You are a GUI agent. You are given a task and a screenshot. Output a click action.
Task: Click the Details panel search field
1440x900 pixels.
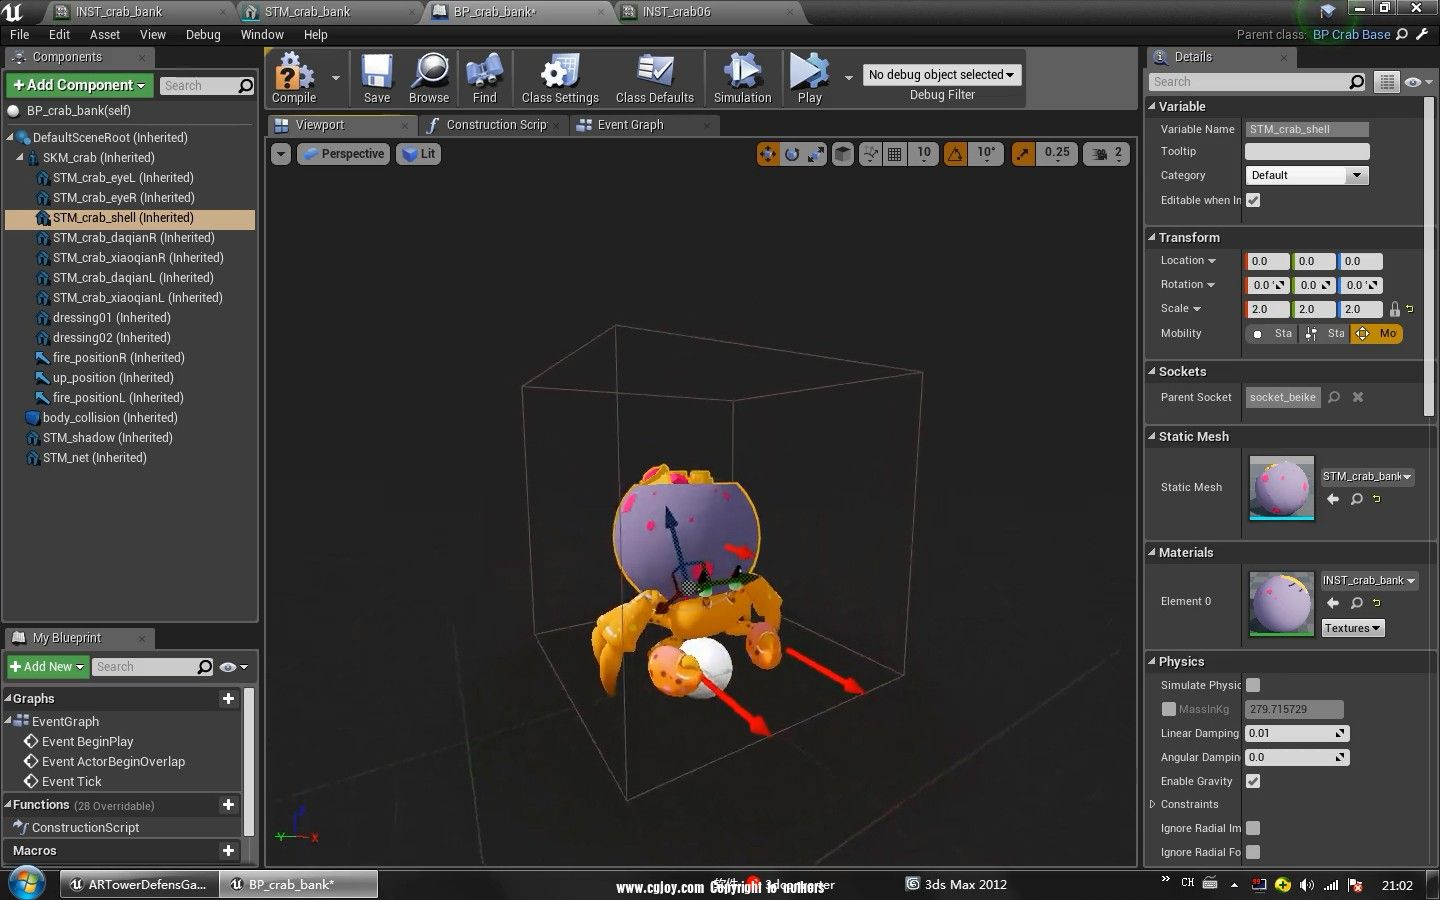(x=1258, y=82)
